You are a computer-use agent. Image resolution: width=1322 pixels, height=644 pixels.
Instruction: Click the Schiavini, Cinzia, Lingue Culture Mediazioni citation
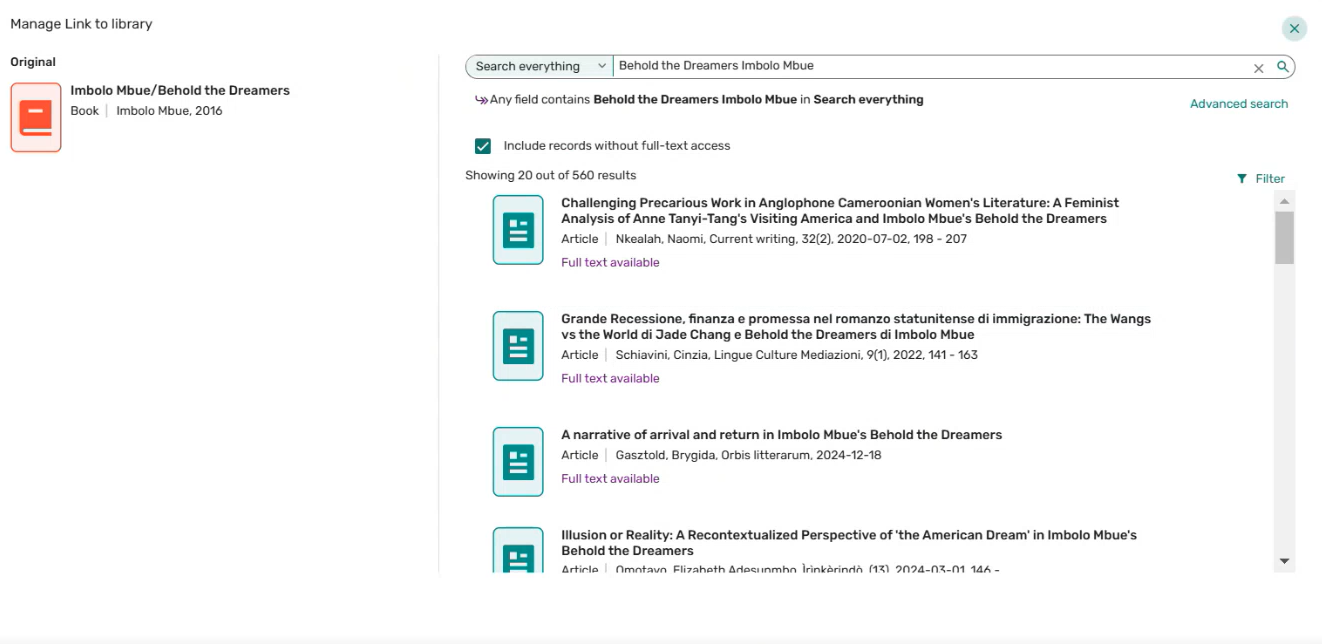796,355
